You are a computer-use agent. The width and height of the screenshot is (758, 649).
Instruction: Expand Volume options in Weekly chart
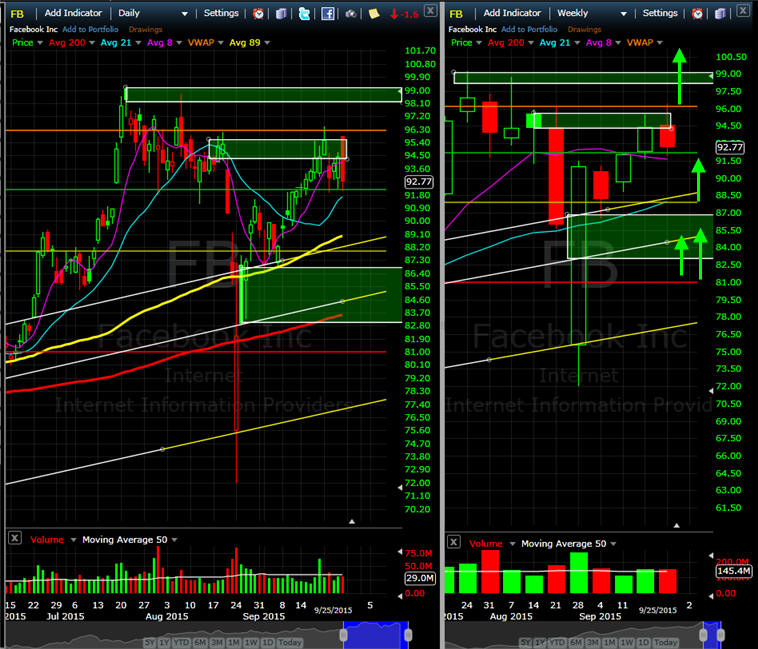512,544
